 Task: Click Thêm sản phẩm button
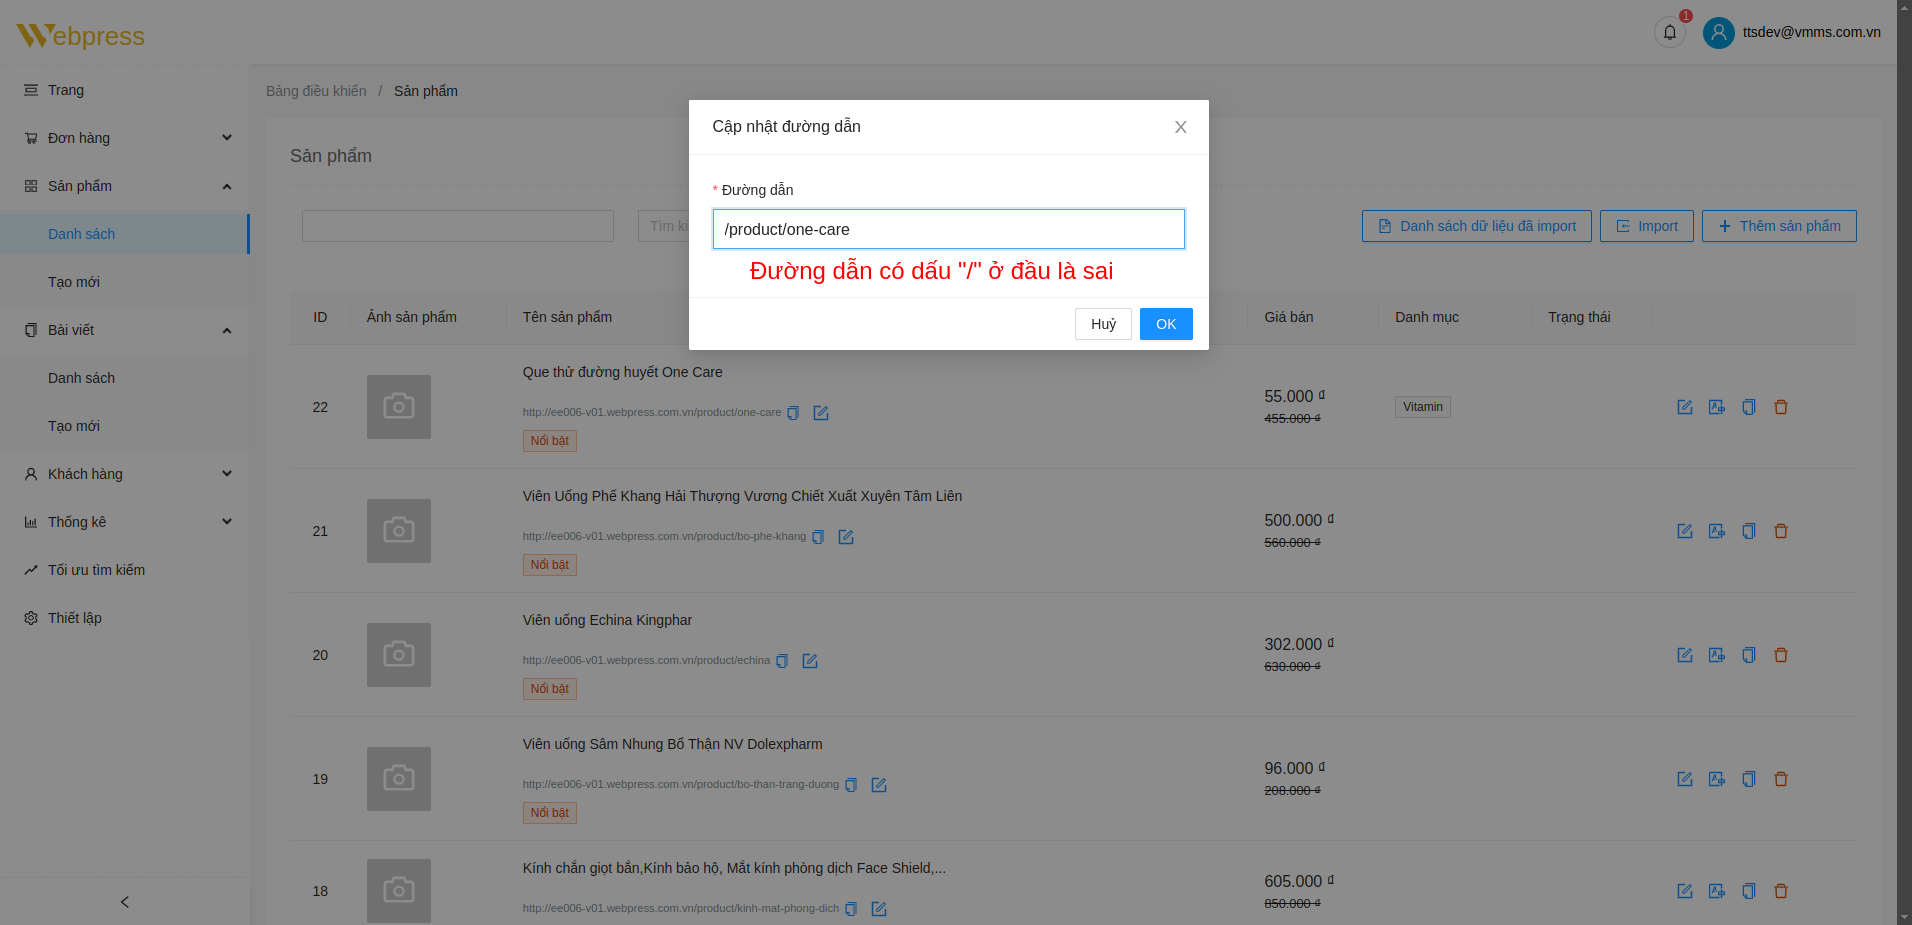click(x=1778, y=226)
